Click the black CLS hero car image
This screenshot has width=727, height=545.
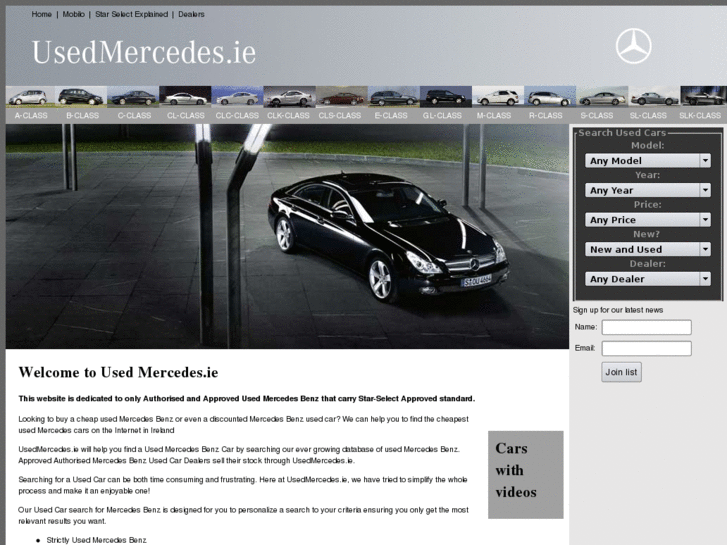(x=287, y=236)
